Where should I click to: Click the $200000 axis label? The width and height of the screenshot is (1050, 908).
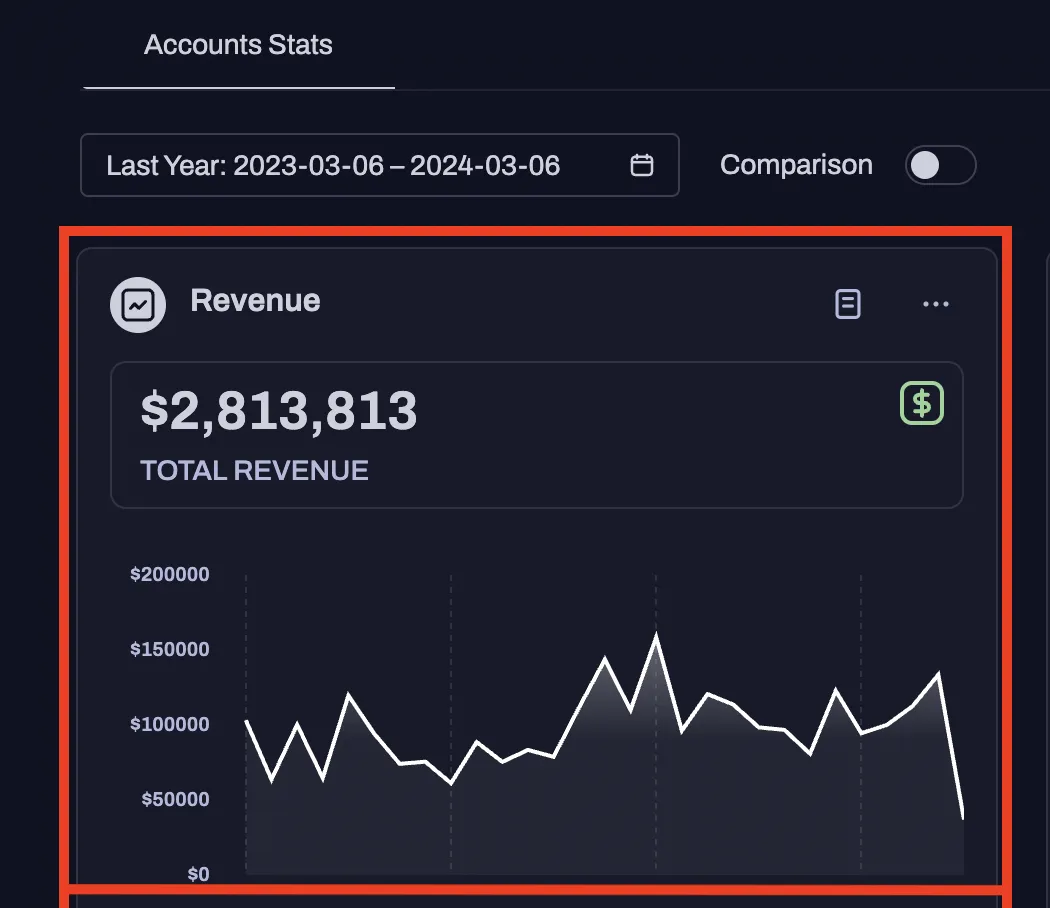pos(169,574)
